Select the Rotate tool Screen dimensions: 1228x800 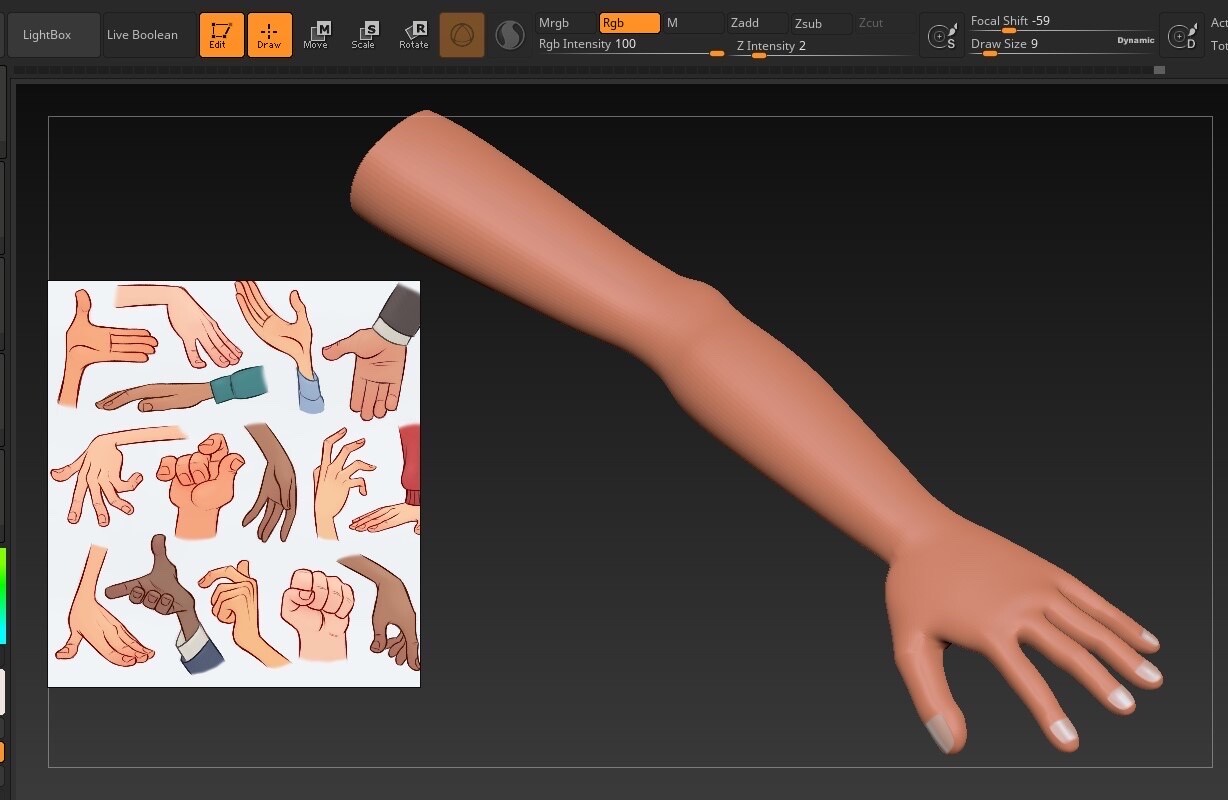click(x=413, y=34)
